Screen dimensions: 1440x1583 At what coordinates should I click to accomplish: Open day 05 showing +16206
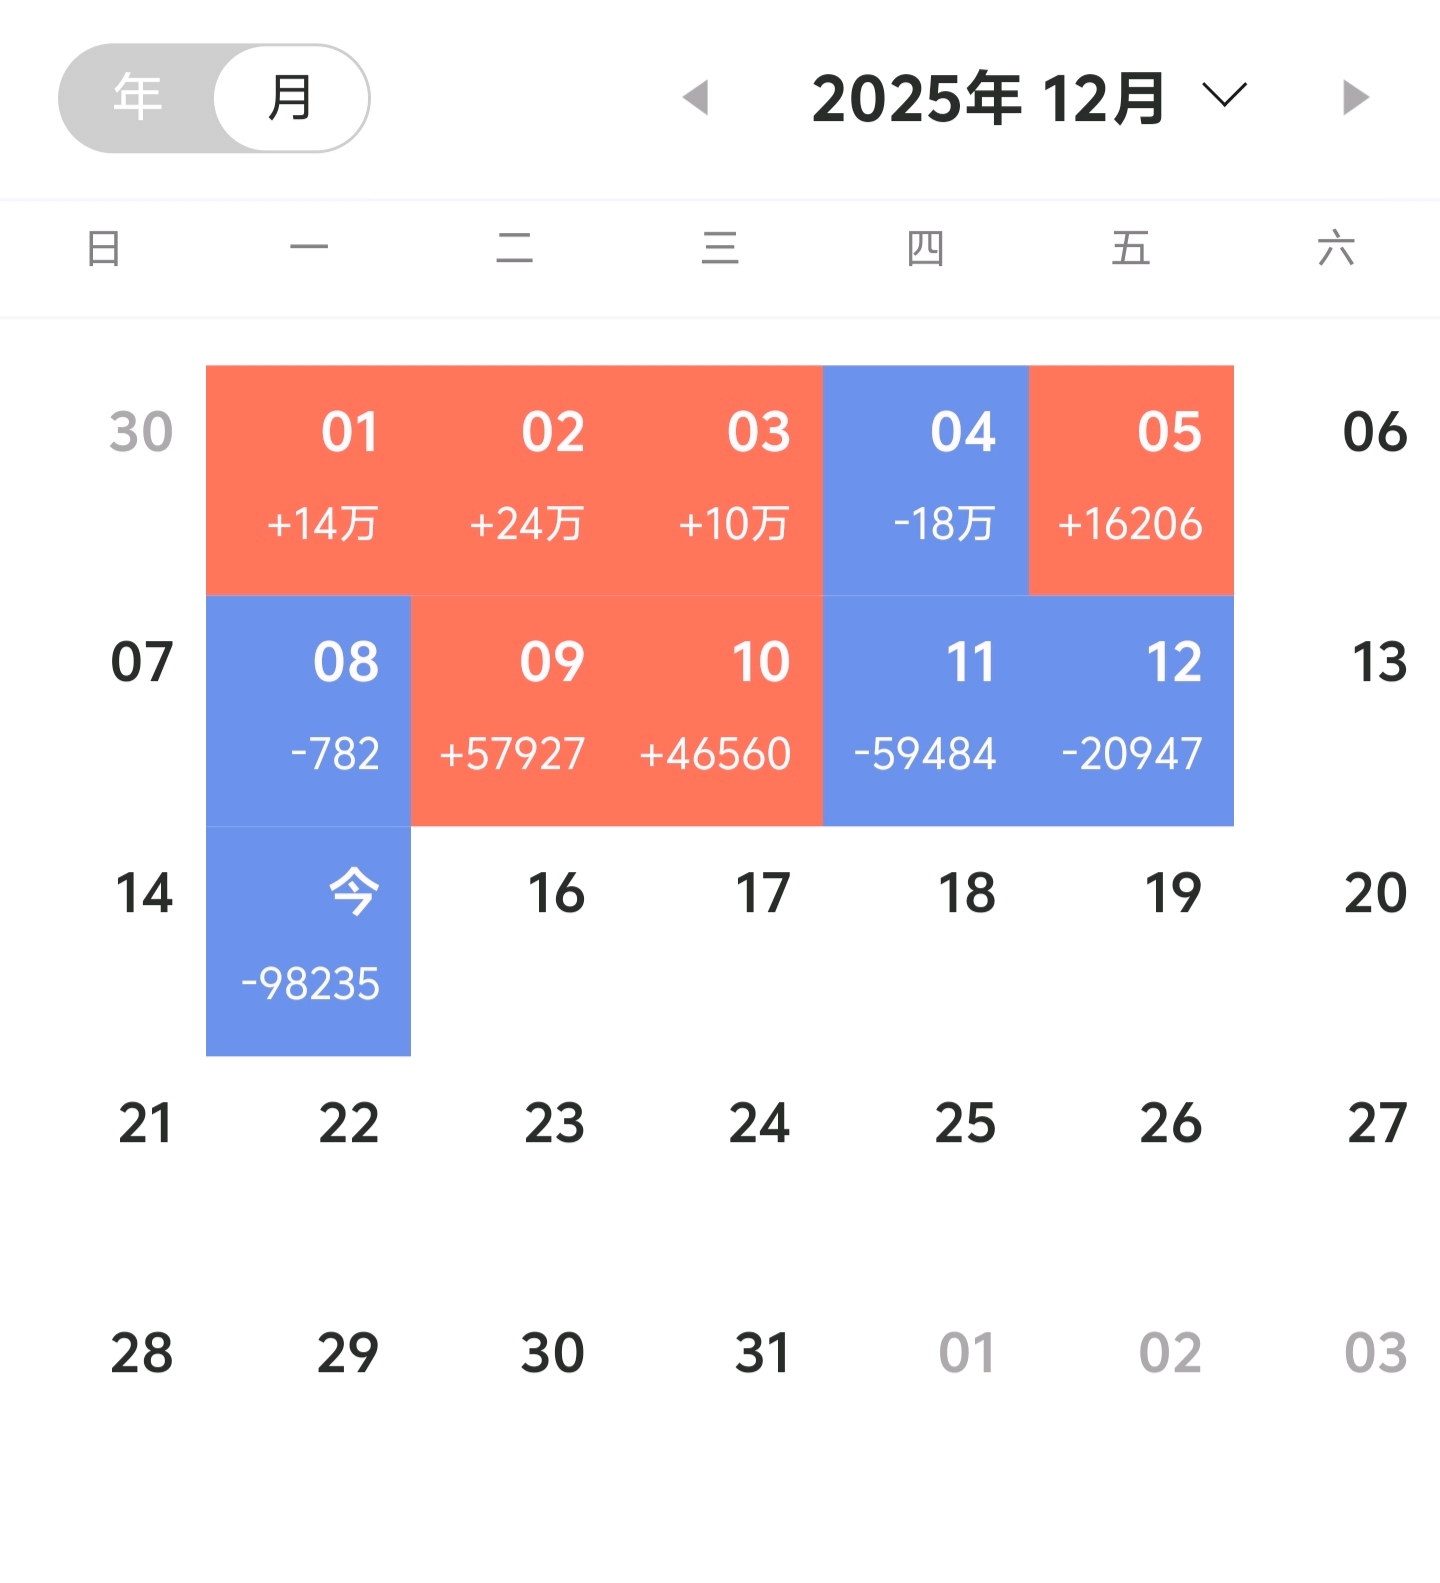[x=1131, y=481]
